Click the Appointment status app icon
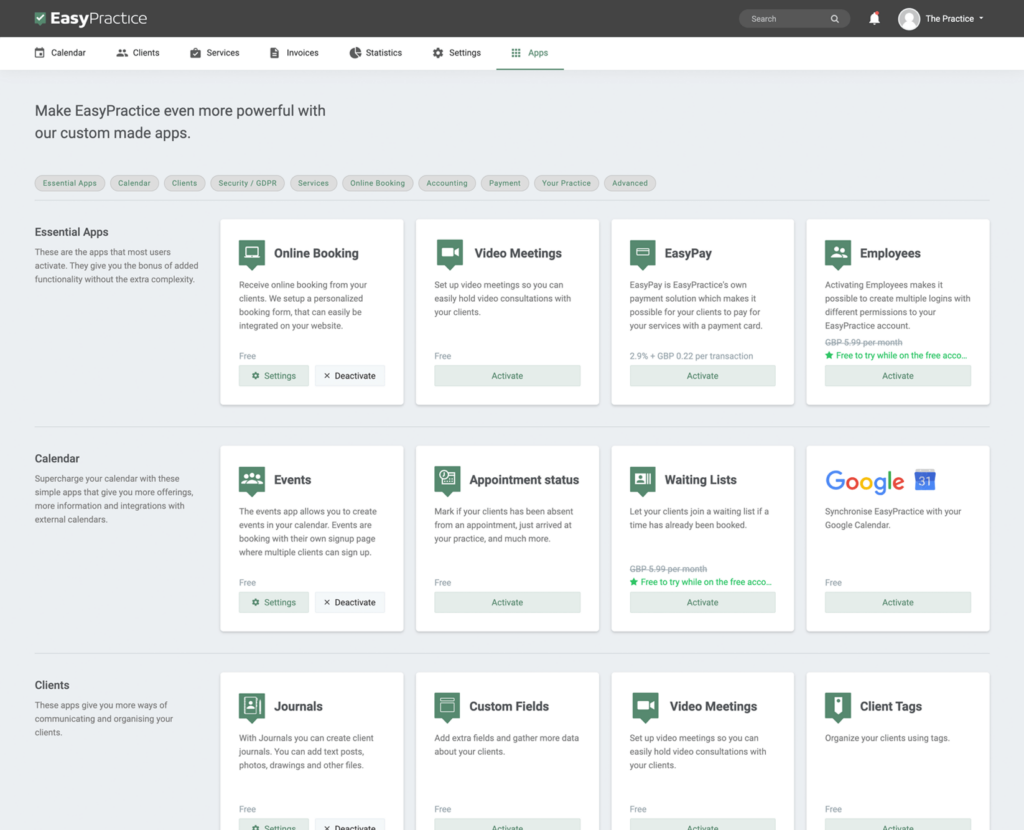 [x=447, y=481]
